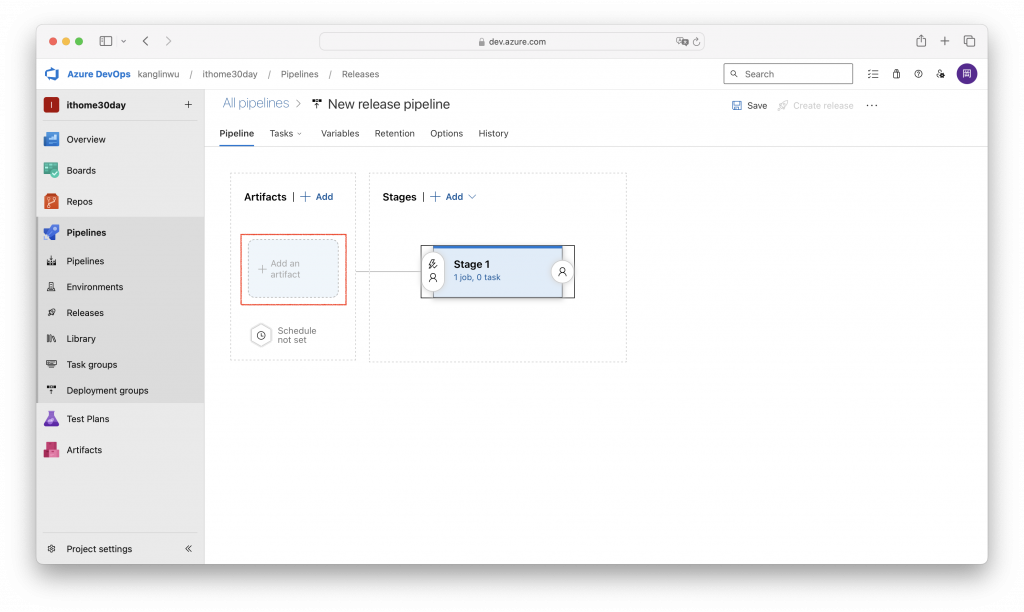Switch to the Options tab
Image resolution: width=1024 pixels, height=612 pixels.
(446, 133)
